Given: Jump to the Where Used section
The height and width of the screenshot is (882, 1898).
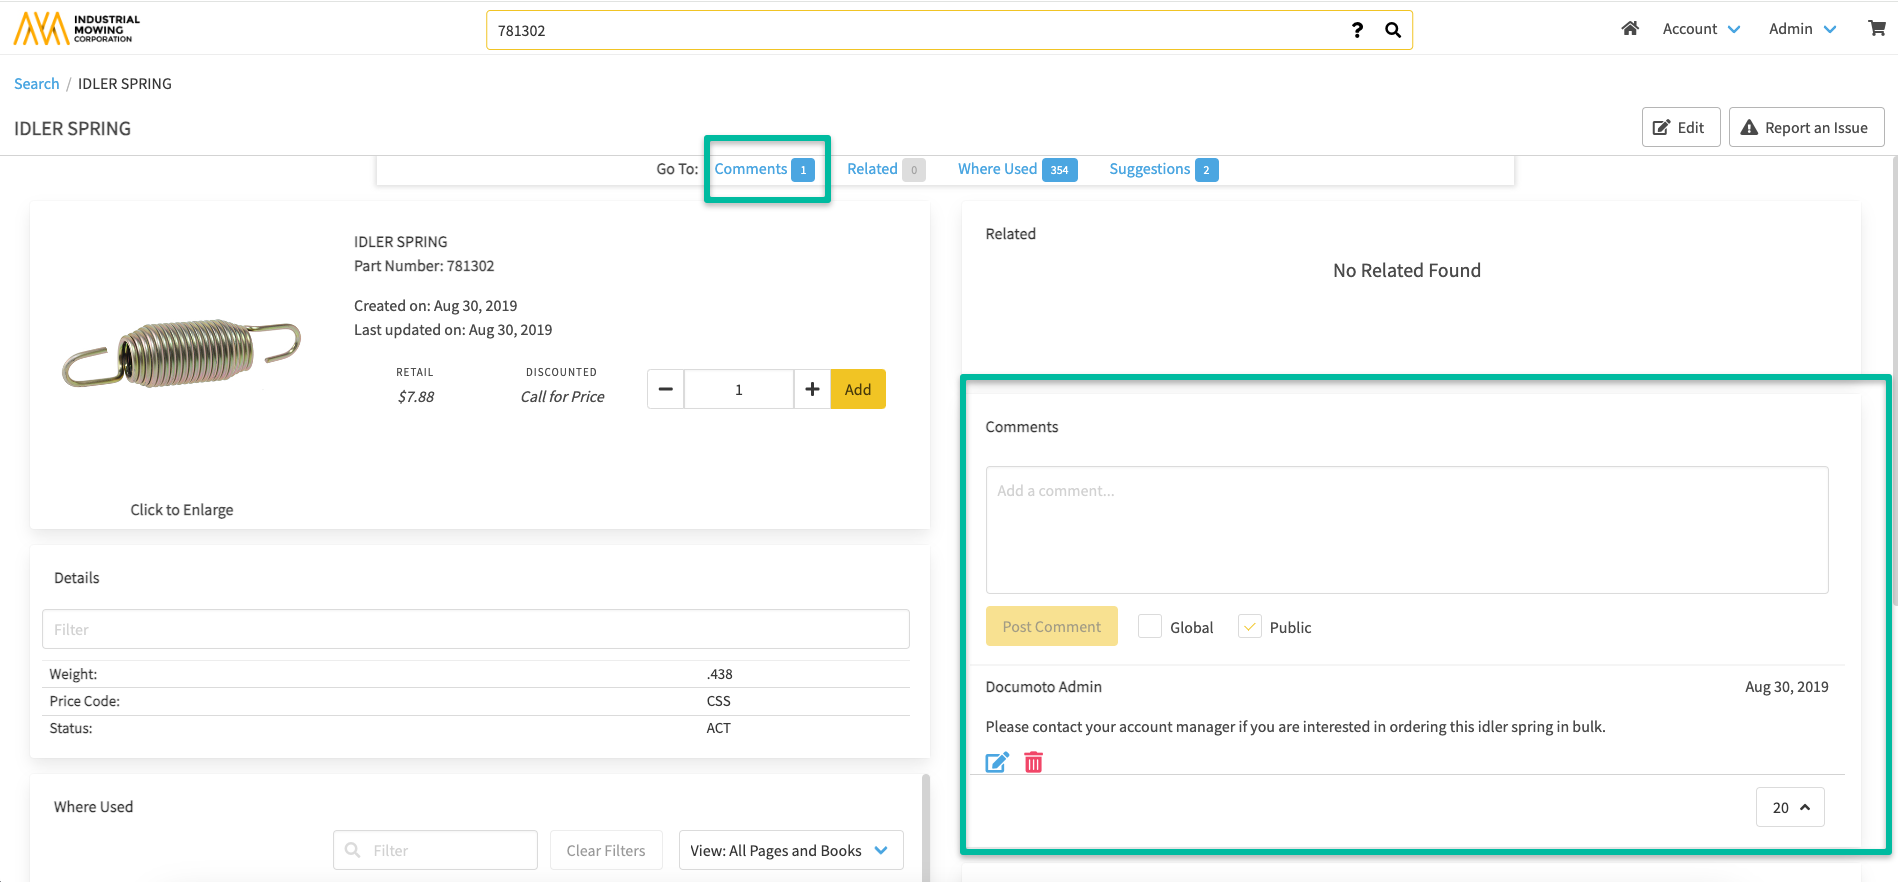Looking at the screenshot, I should 997,169.
